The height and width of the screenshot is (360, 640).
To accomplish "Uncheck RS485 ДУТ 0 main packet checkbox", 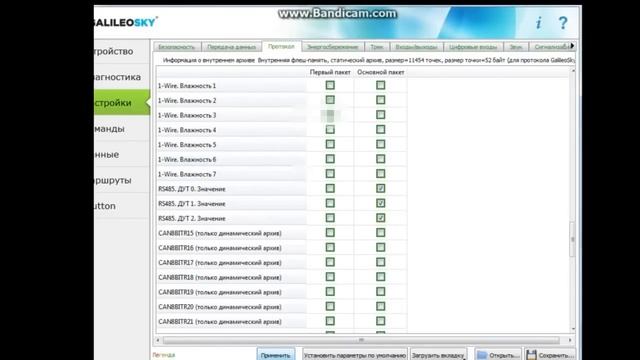I will [380, 189].
